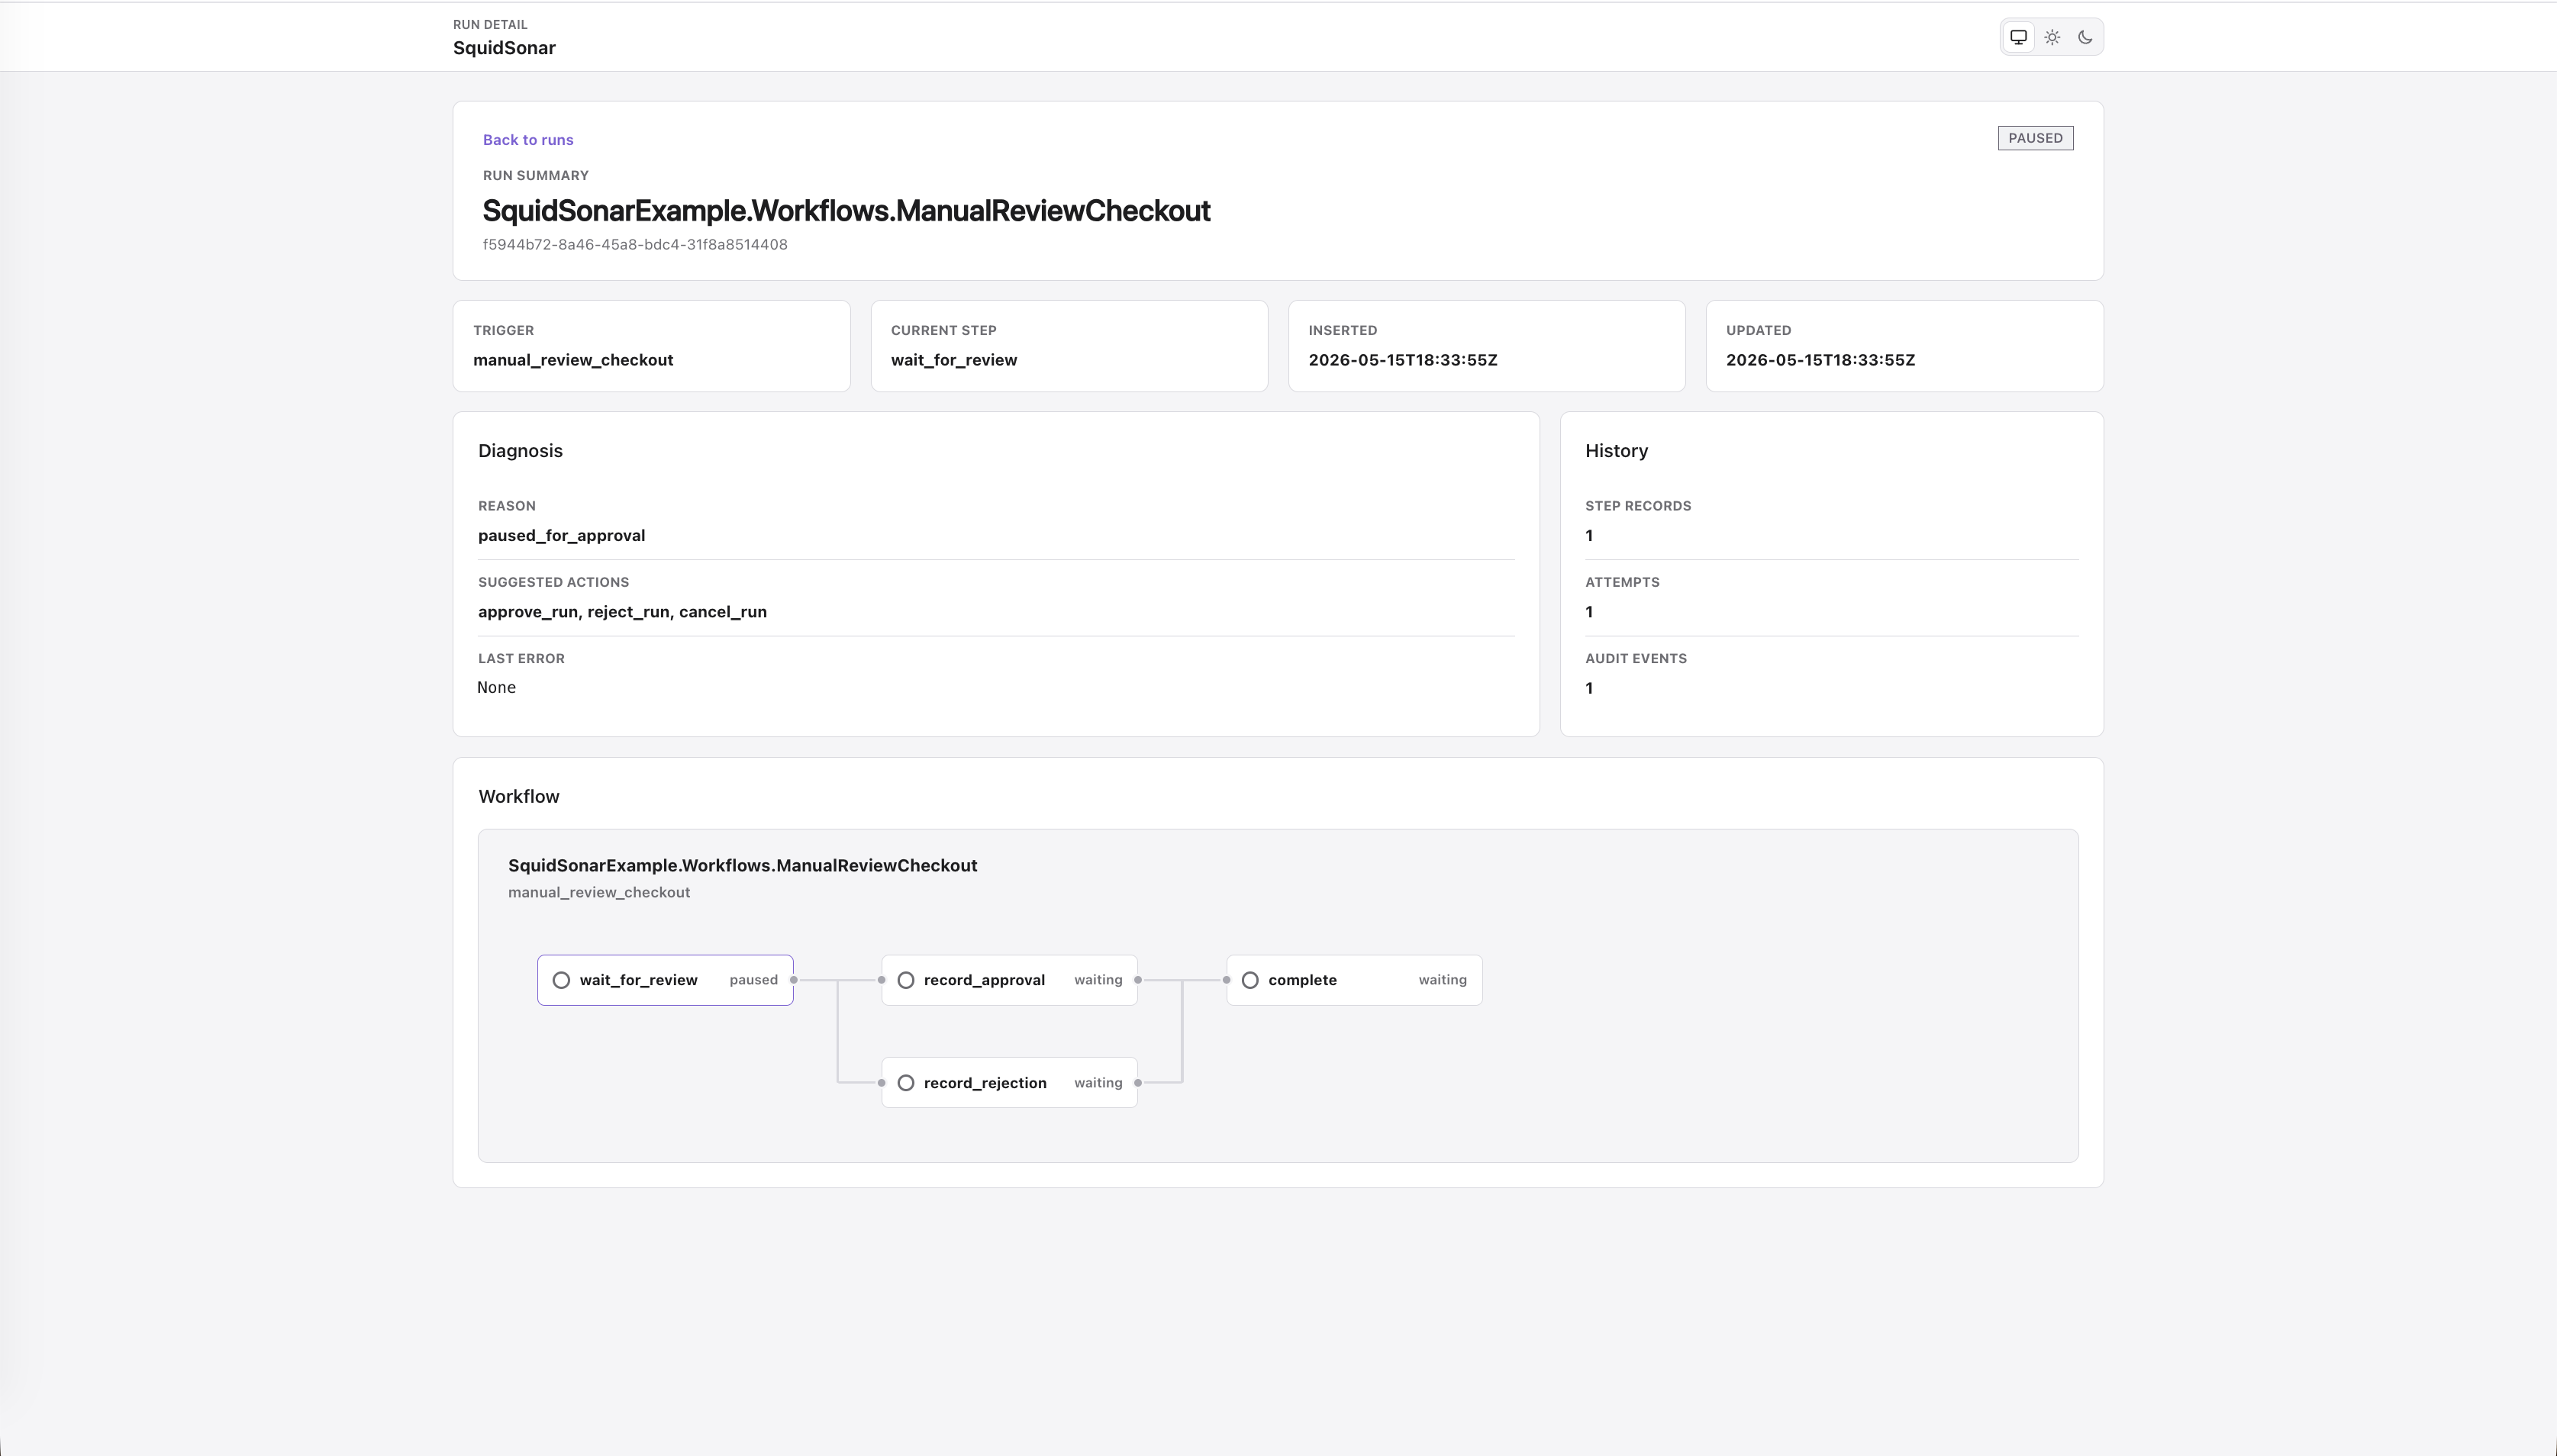Click the RUN DETAIL header label
Image resolution: width=2557 pixels, height=1456 pixels.
pyautogui.click(x=490, y=25)
